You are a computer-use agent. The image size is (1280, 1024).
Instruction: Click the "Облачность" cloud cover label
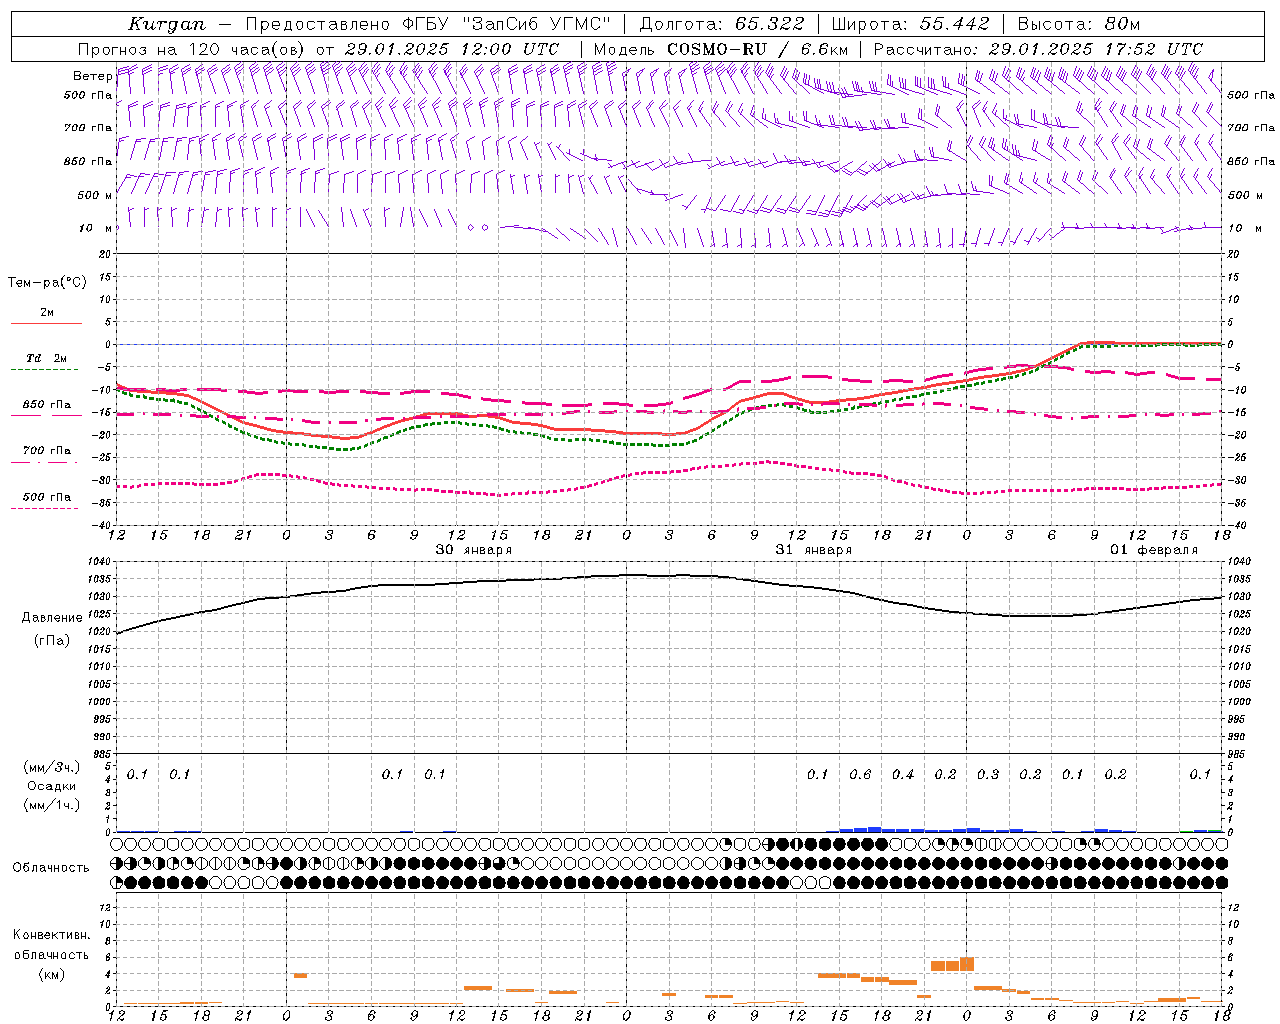pos(51,868)
